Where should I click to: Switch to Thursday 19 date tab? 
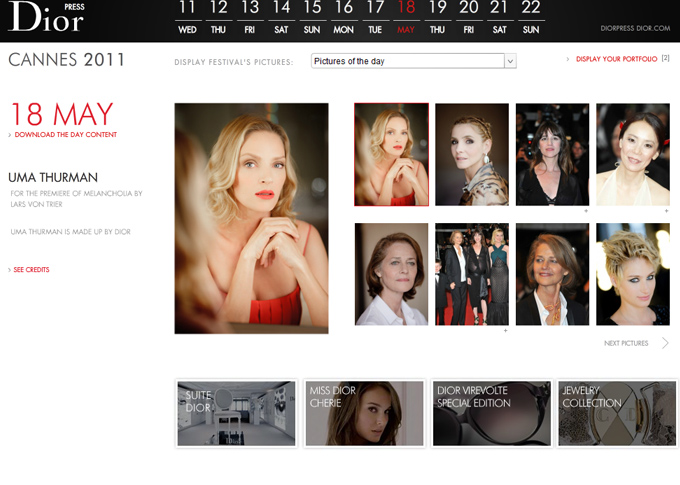point(437,18)
